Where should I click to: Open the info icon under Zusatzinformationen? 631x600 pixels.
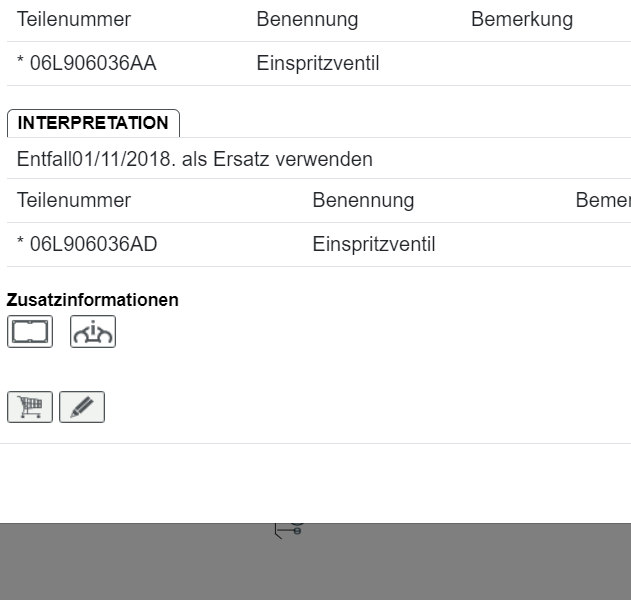[93, 331]
